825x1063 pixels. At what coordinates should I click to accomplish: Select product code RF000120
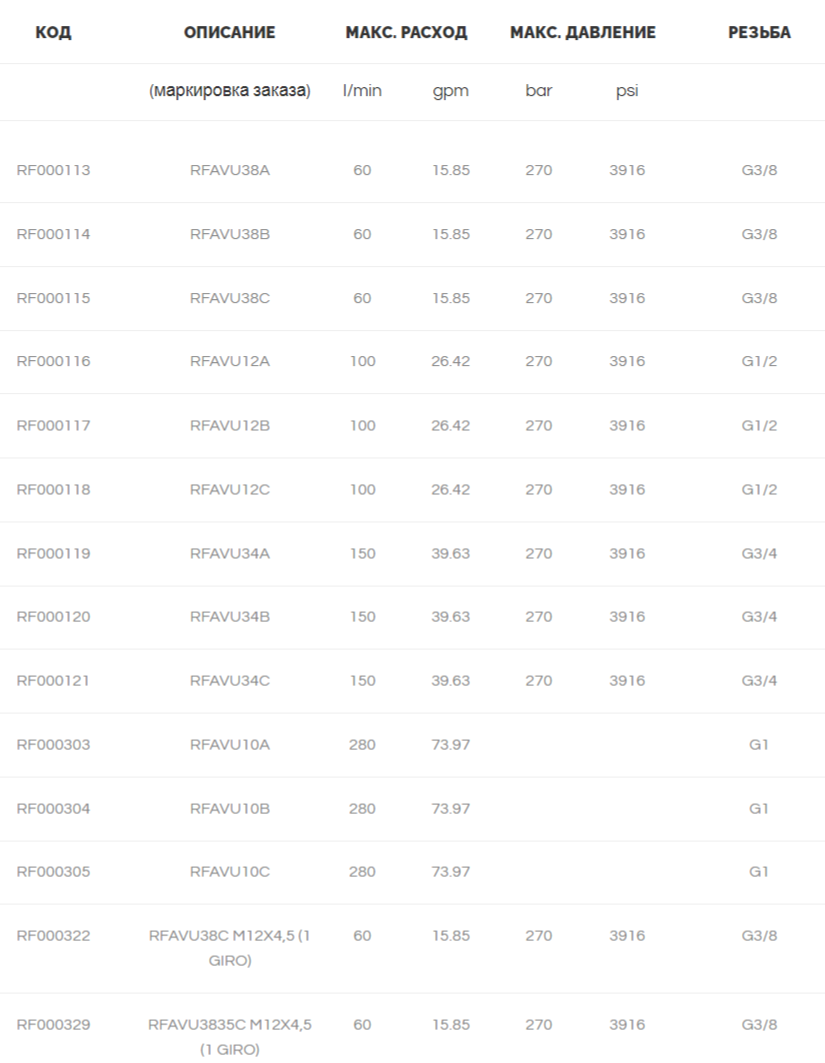(x=54, y=617)
